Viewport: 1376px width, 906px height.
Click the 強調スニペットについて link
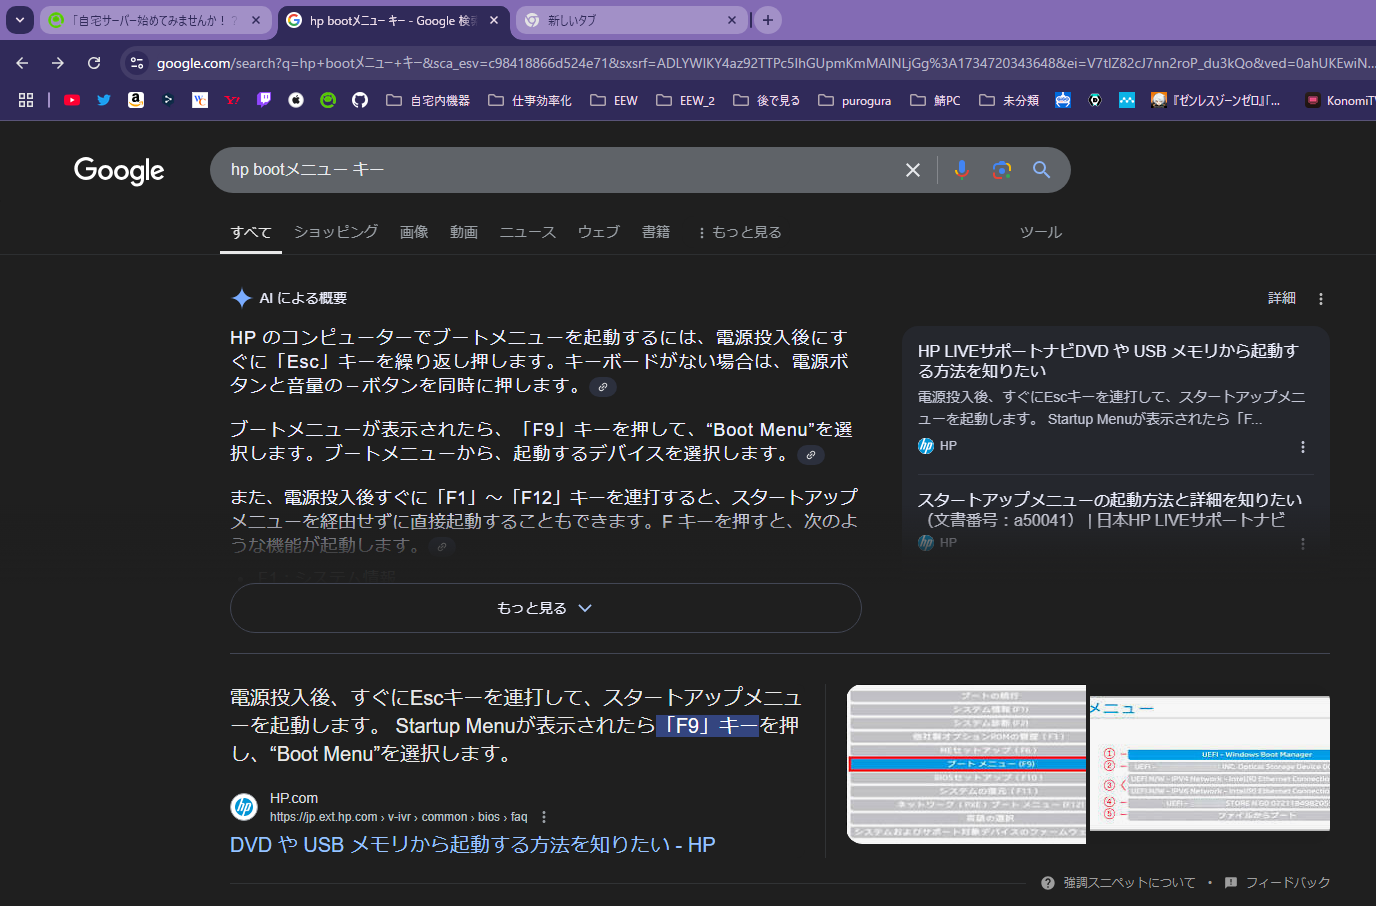tap(1129, 883)
